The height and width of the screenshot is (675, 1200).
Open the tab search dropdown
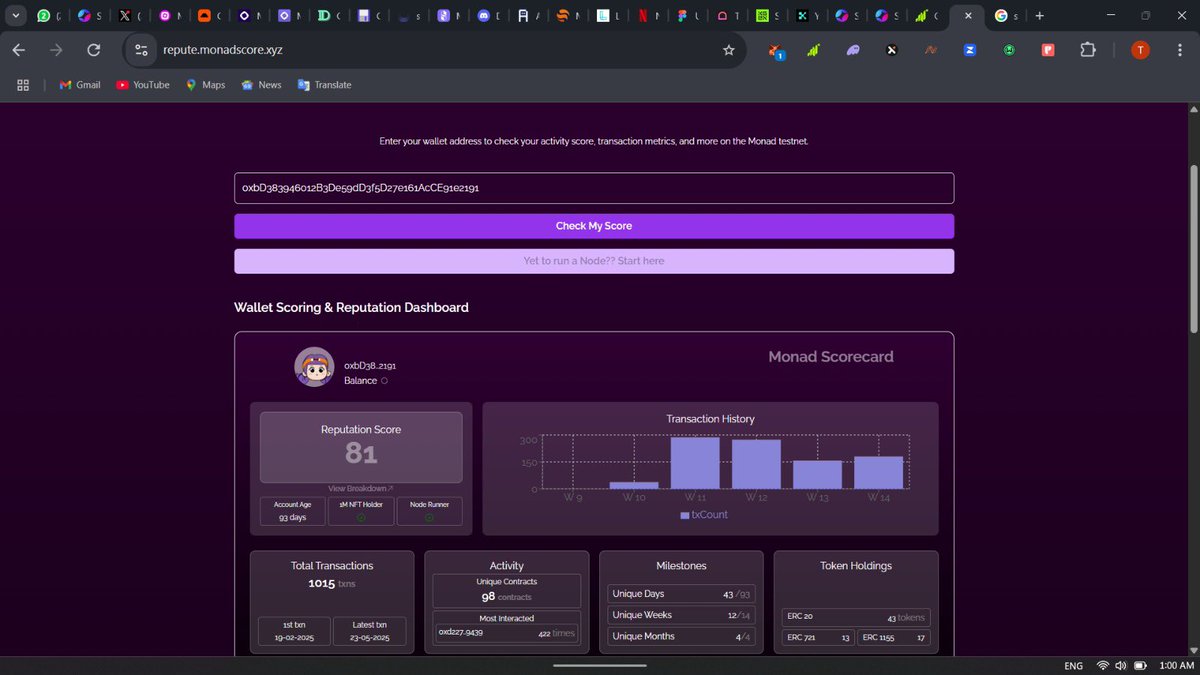(x=15, y=16)
